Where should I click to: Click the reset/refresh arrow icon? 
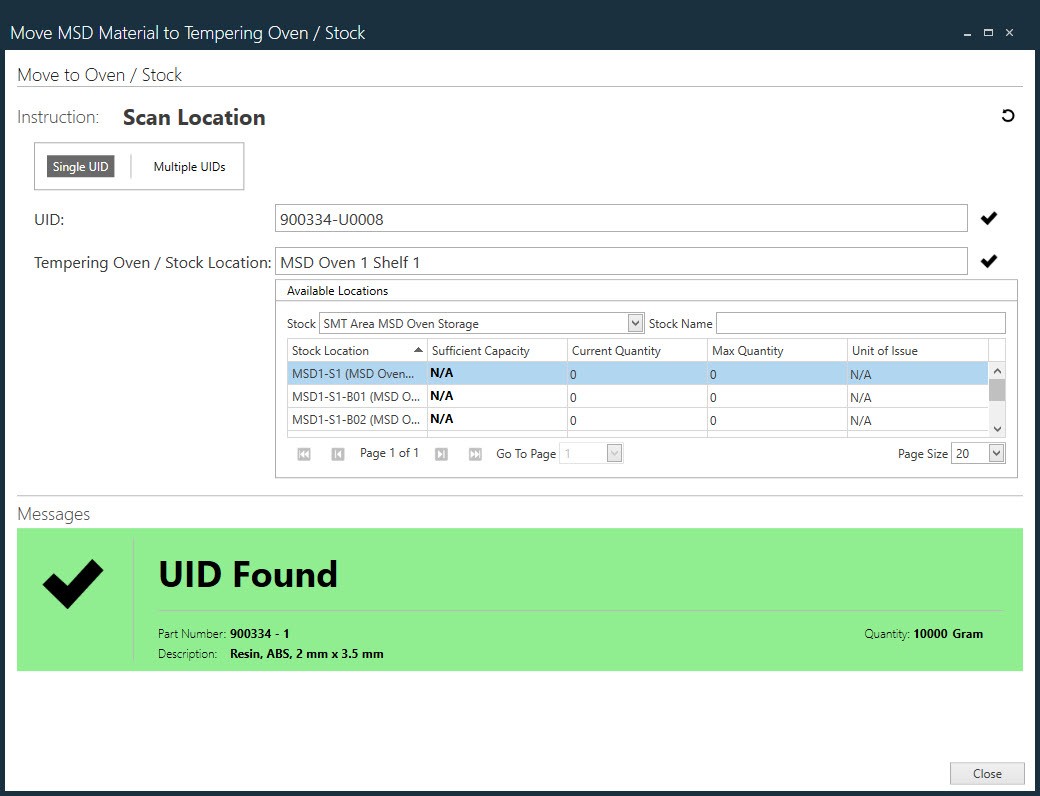point(1007,116)
